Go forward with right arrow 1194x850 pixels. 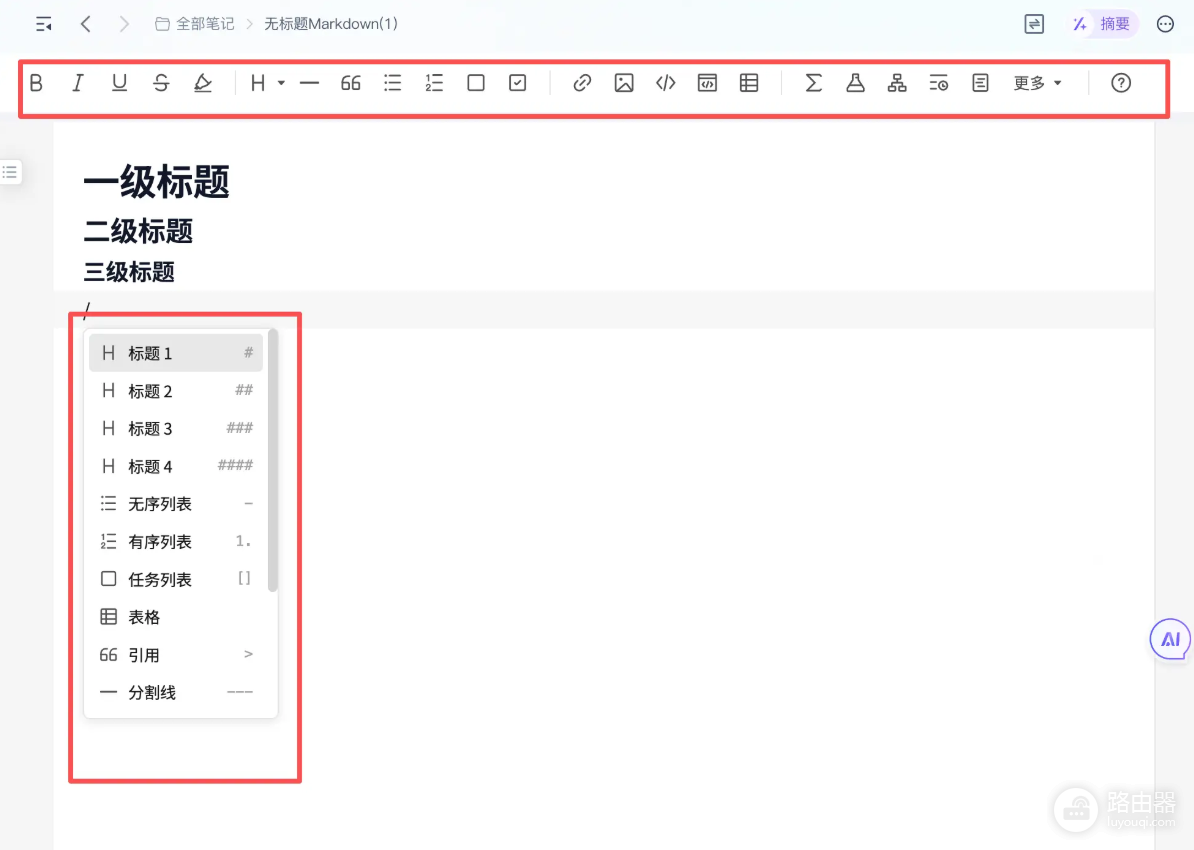pyautogui.click(x=124, y=24)
